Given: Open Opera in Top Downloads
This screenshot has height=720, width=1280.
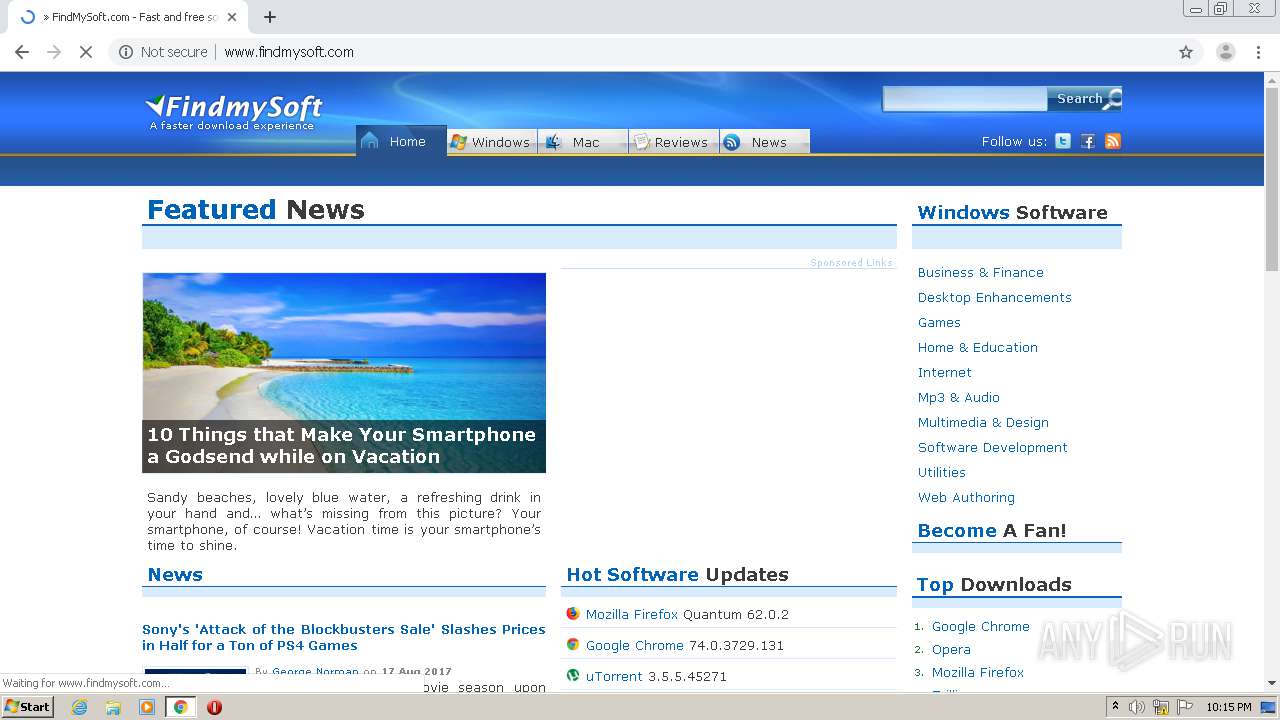Looking at the screenshot, I should tap(951, 649).
